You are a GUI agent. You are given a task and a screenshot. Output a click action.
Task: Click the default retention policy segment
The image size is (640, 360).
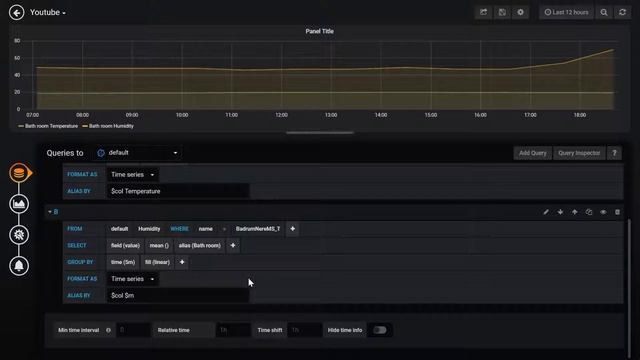click(x=119, y=229)
